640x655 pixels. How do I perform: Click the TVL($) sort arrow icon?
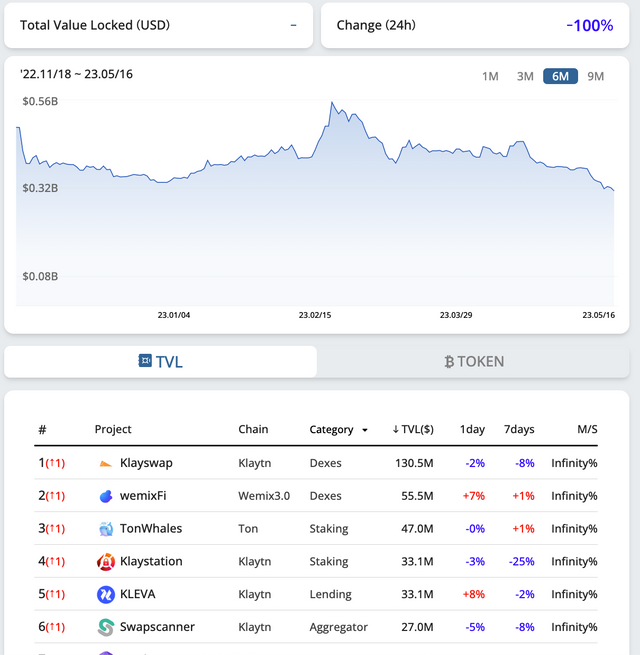[395, 429]
